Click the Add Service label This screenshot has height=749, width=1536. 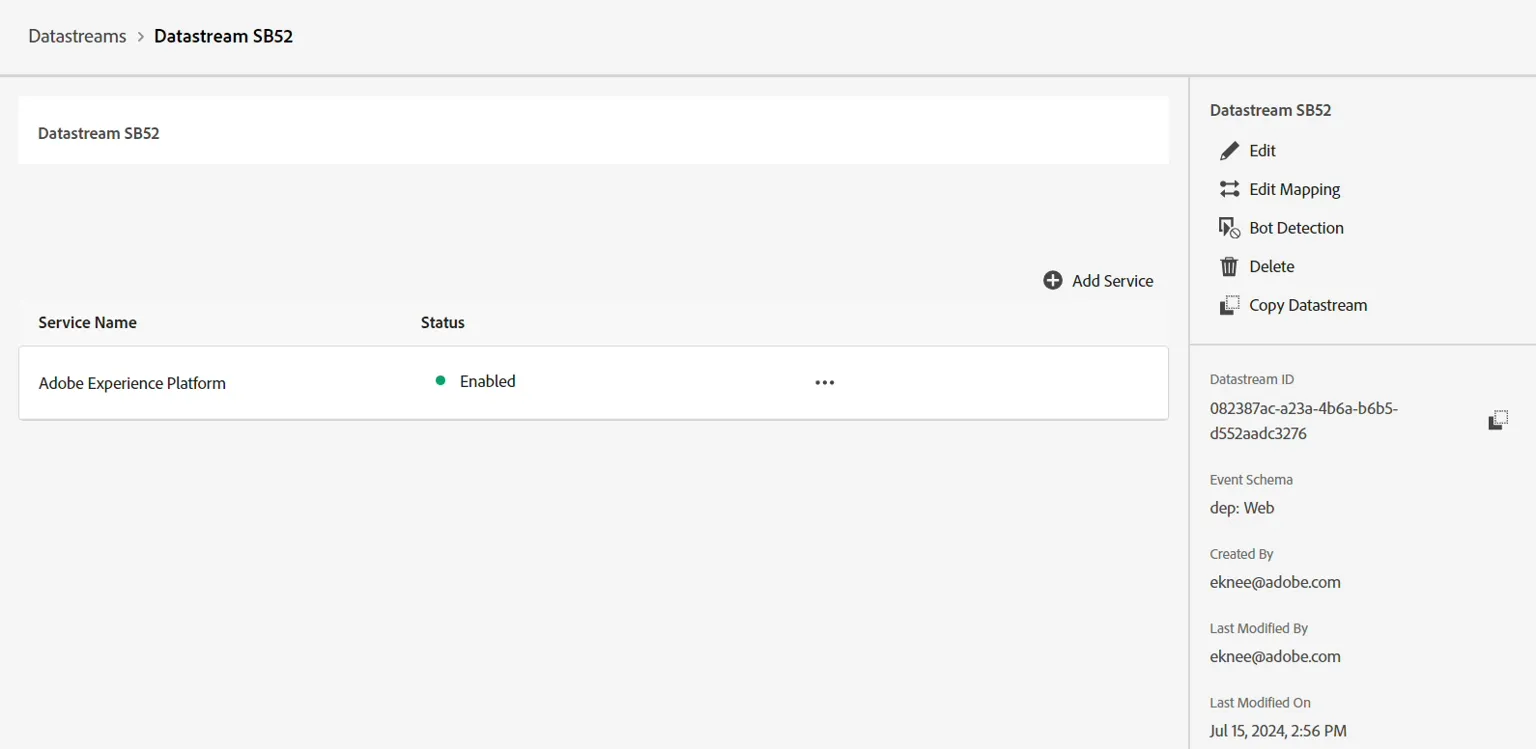[1112, 281]
